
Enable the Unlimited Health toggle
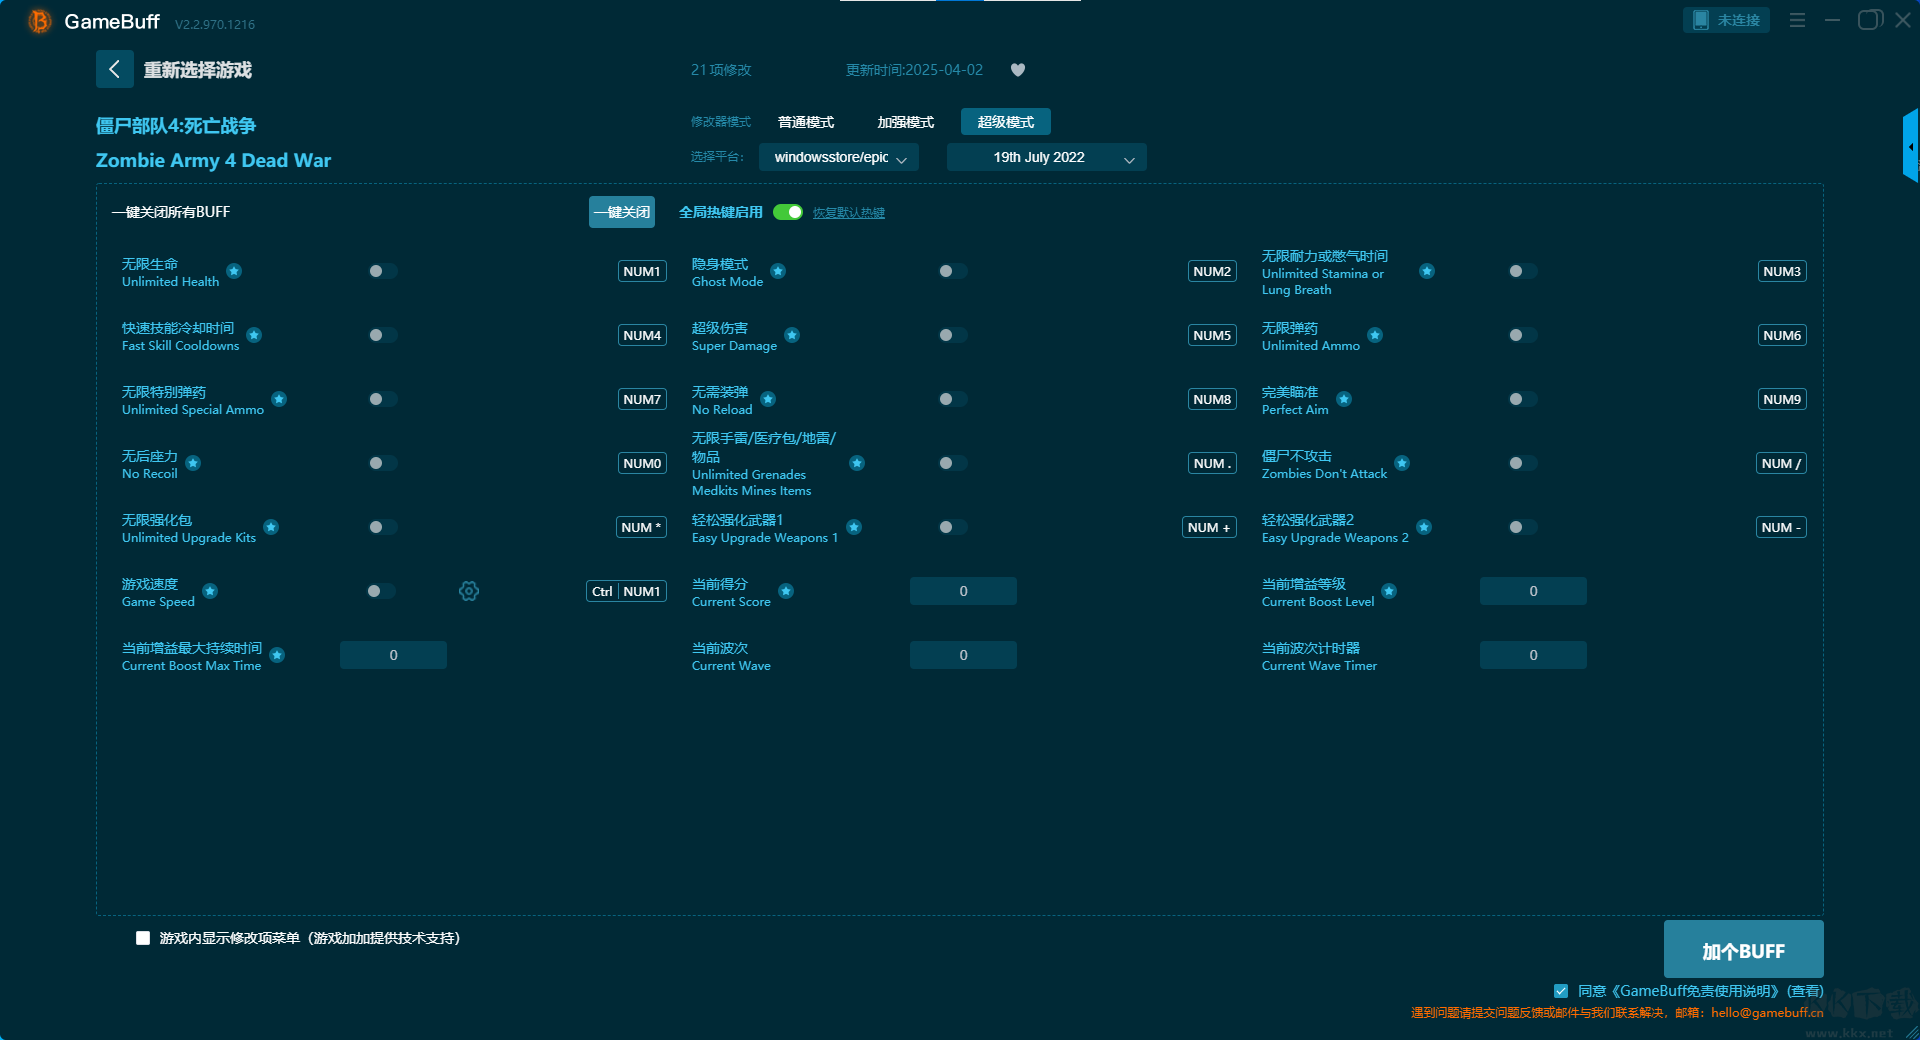(382, 271)
